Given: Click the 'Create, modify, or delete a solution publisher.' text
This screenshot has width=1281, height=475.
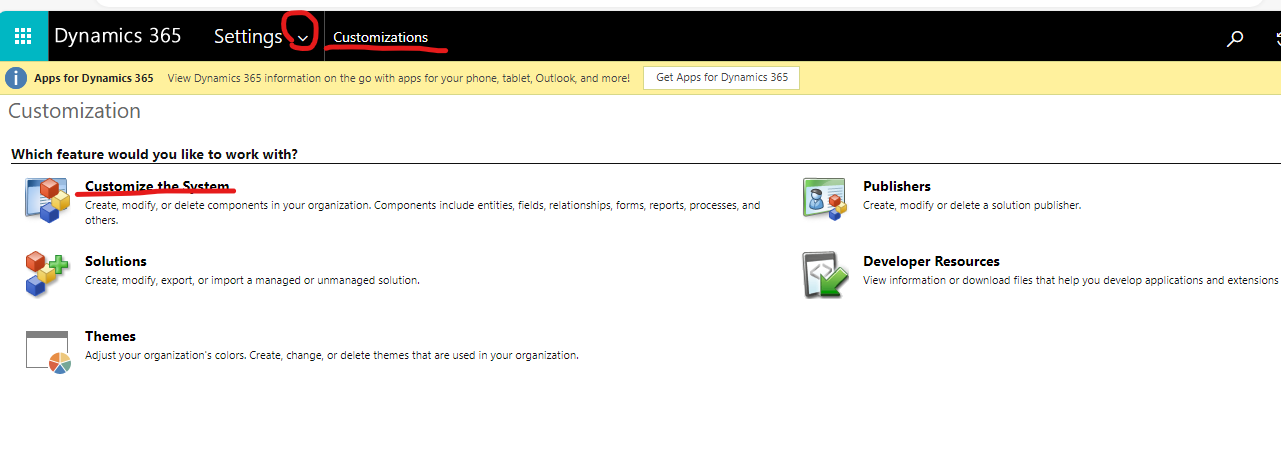Looking at the screenshot, I should [x=972, y=205].
